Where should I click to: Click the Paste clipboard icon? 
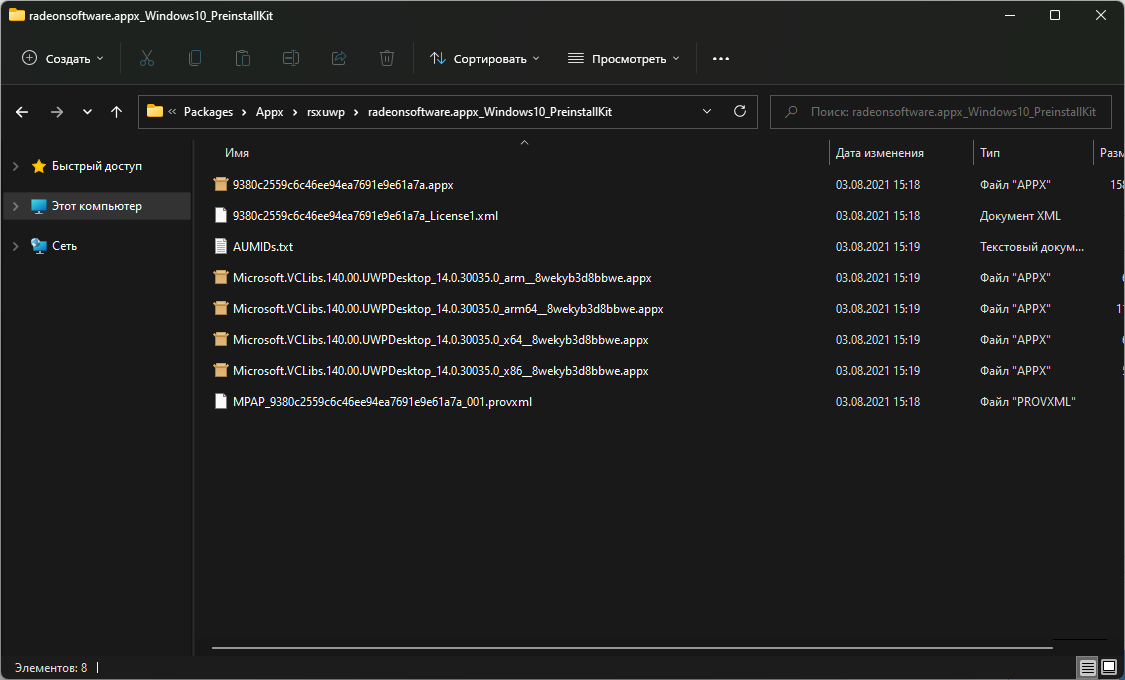[x=243, y=59]
